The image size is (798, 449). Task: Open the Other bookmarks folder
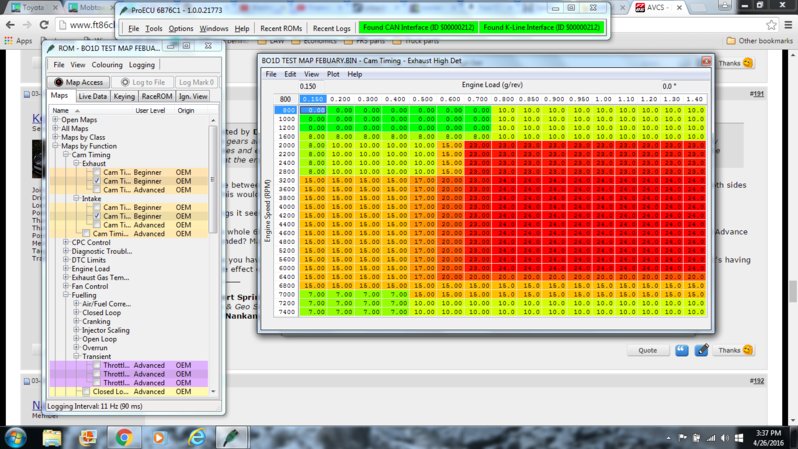click(760, 41)
